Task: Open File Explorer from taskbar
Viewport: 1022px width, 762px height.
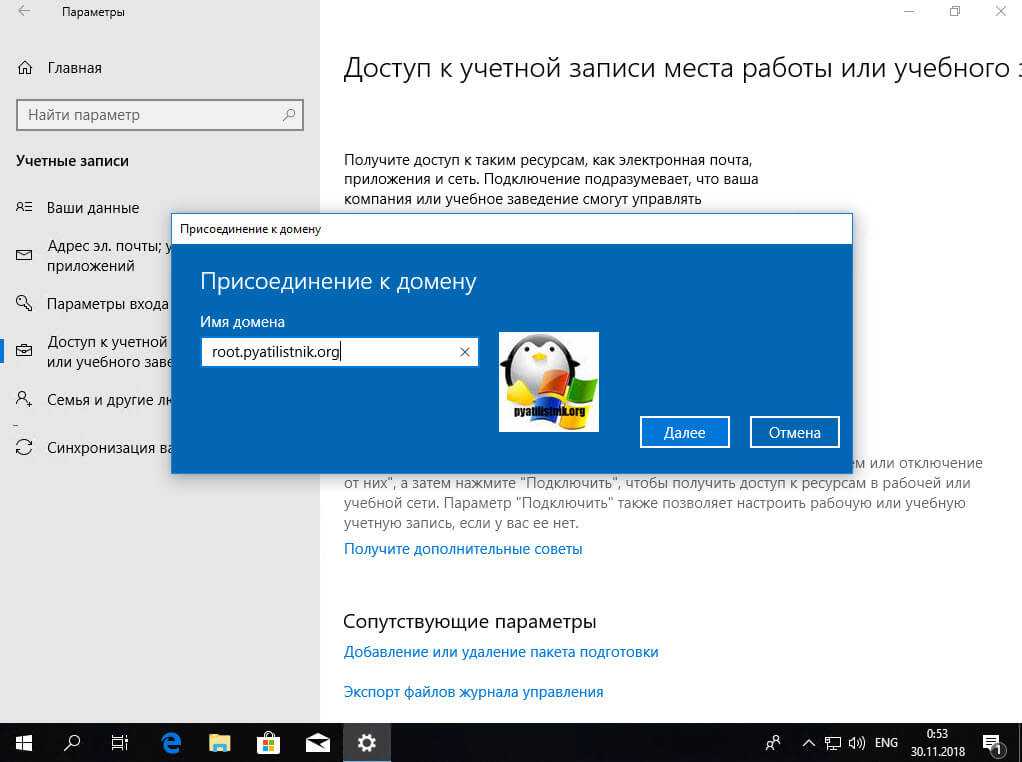Action: (x=220, y=742)
